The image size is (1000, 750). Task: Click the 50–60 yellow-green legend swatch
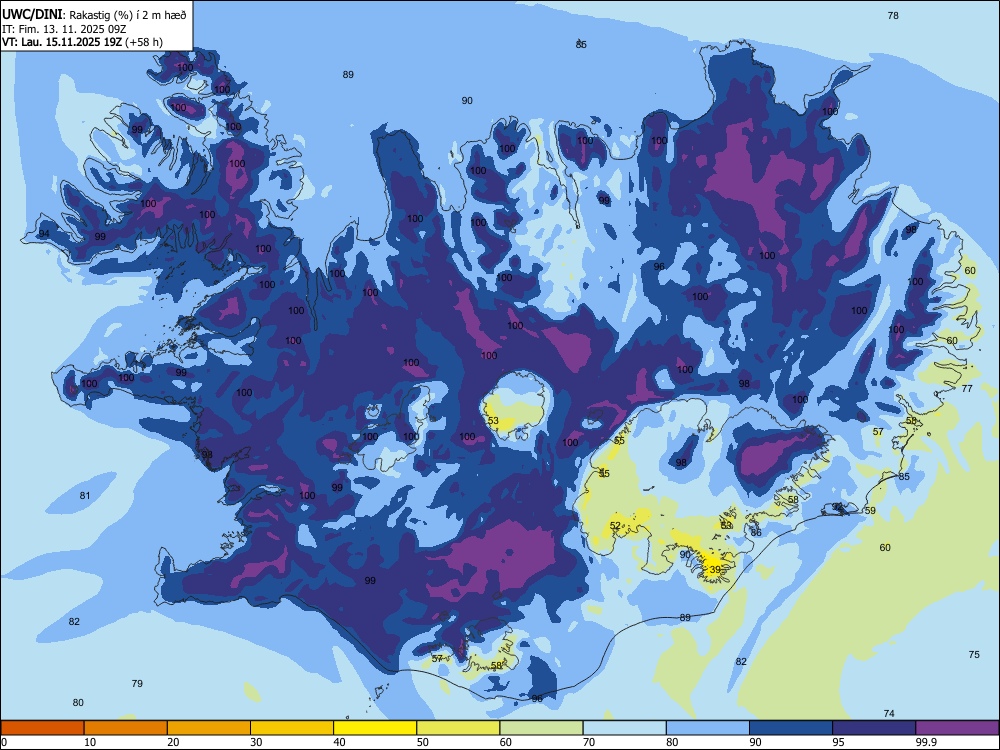coord(458,728)
